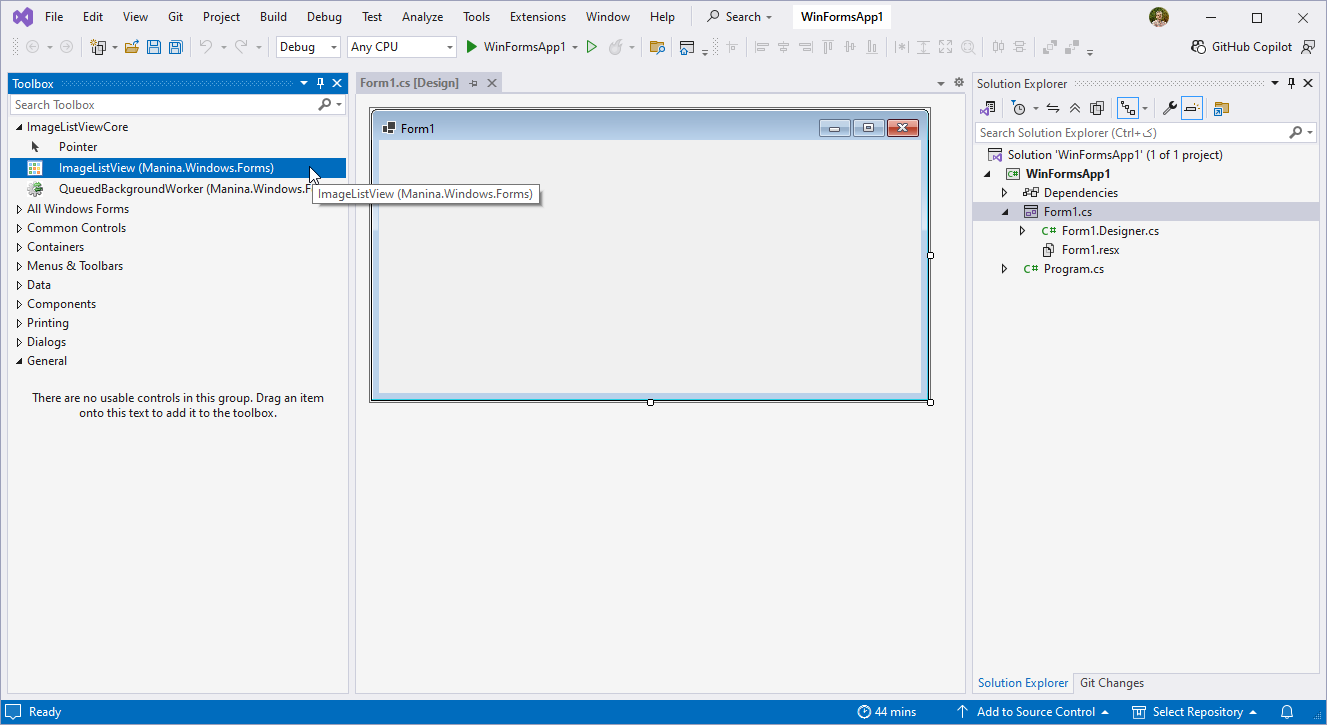Select QueuedBackgroundWorker in the Toolbox
Viewport: 1327px width, 725px height.
point(178,189)
